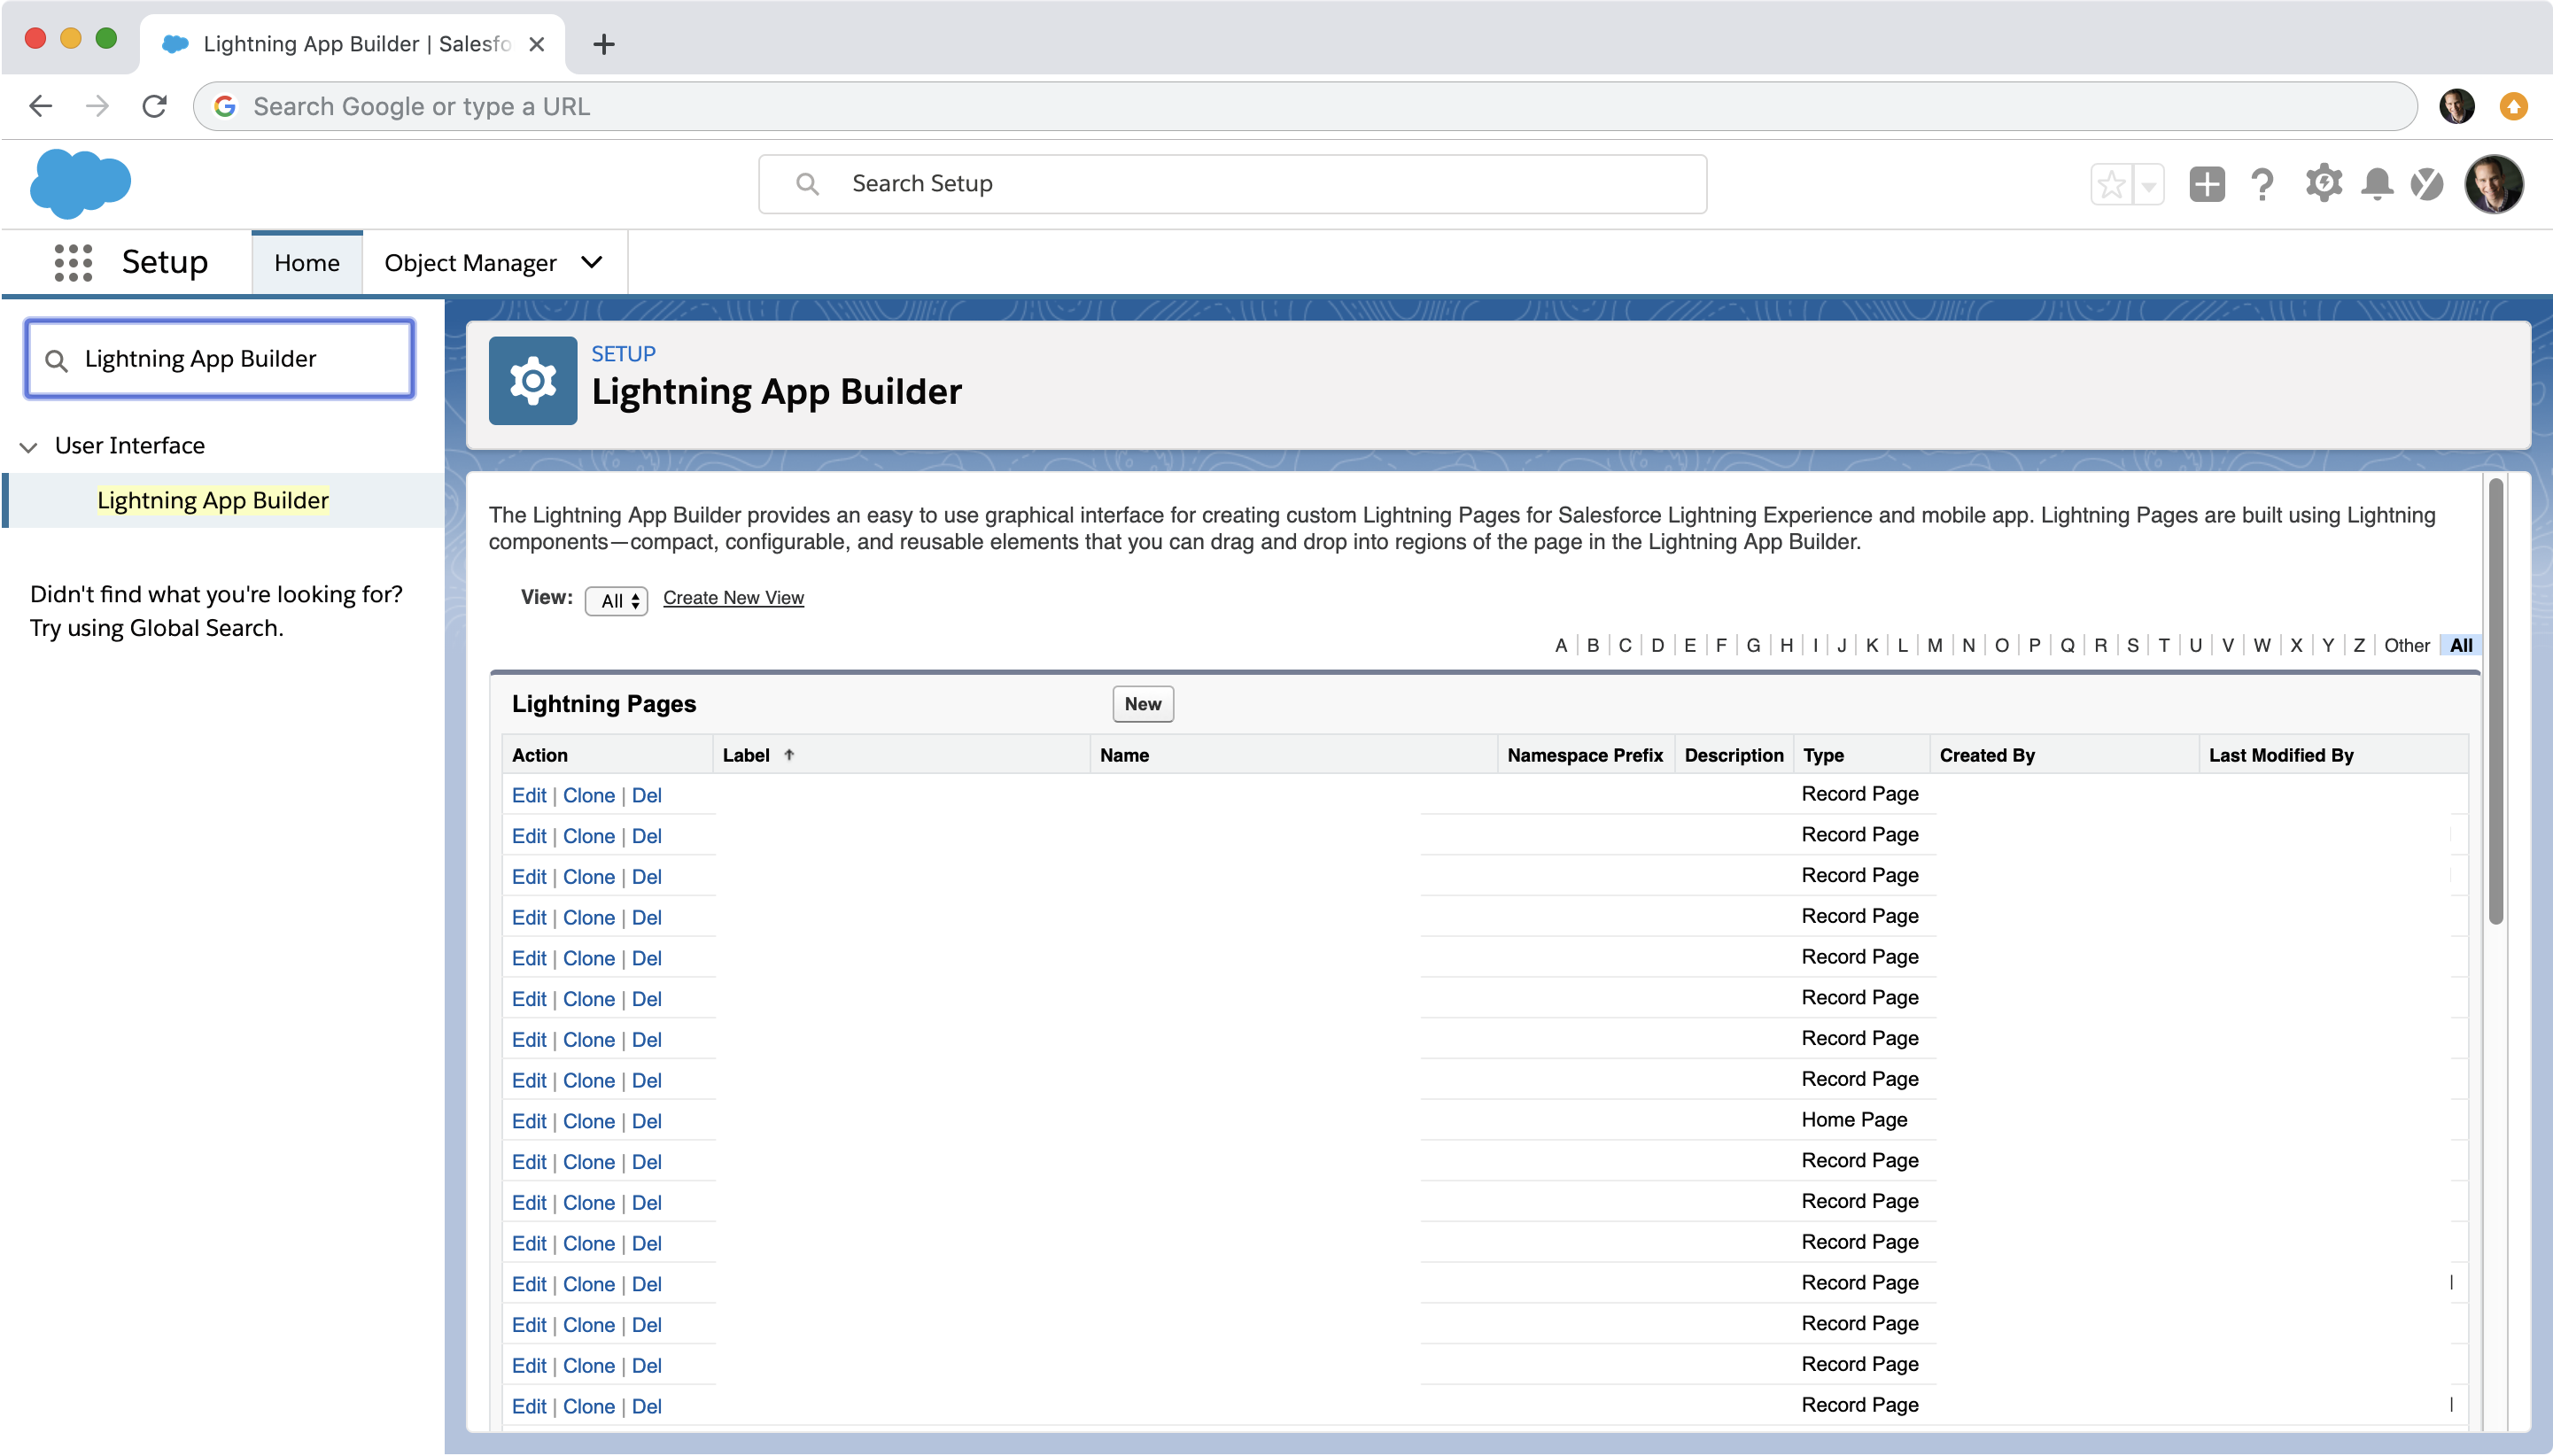The width and height of the screenshot is (2553, 1456).
Task: Click the Created By column header
Action: coord(1987,756)
